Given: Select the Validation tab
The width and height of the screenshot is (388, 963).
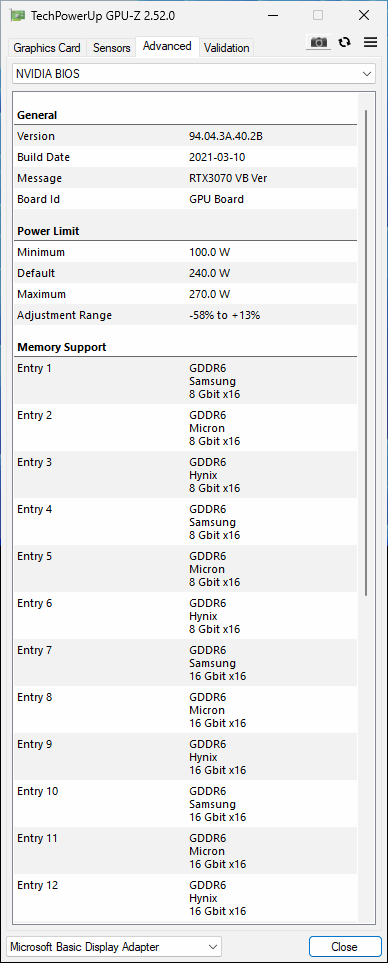Looking at the screenshot, I should pyautogui.click(x=227, y=47).
